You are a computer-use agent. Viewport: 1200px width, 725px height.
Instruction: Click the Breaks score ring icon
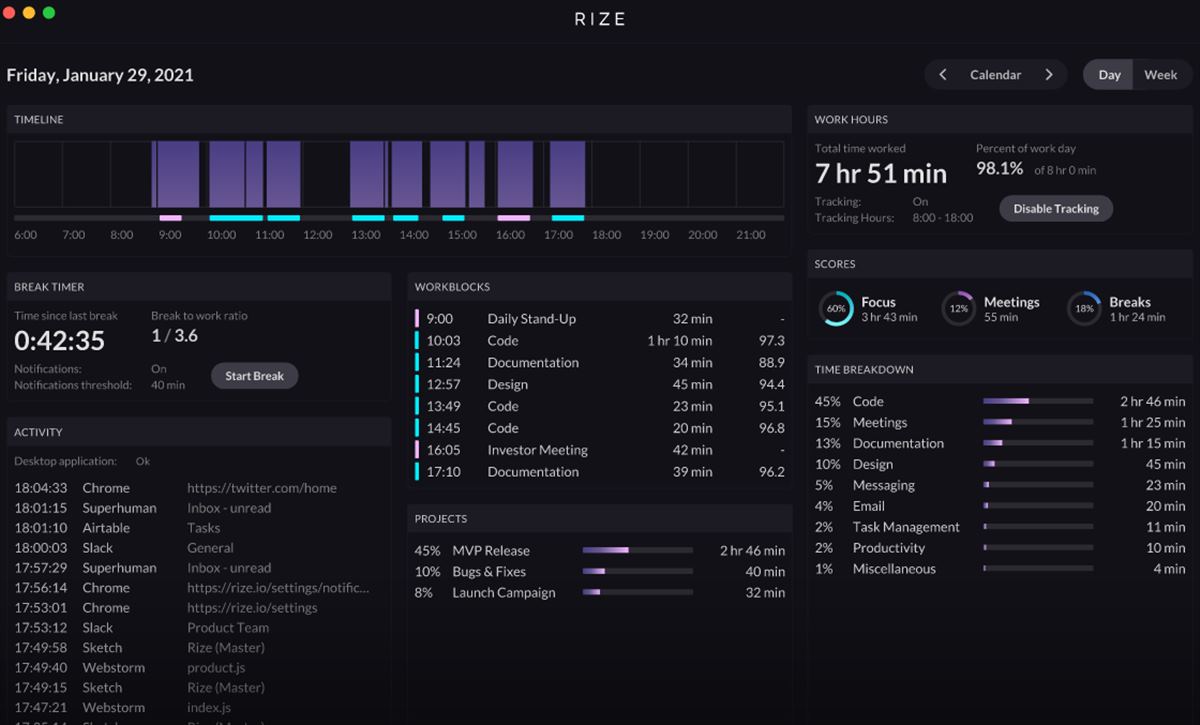1084,309
